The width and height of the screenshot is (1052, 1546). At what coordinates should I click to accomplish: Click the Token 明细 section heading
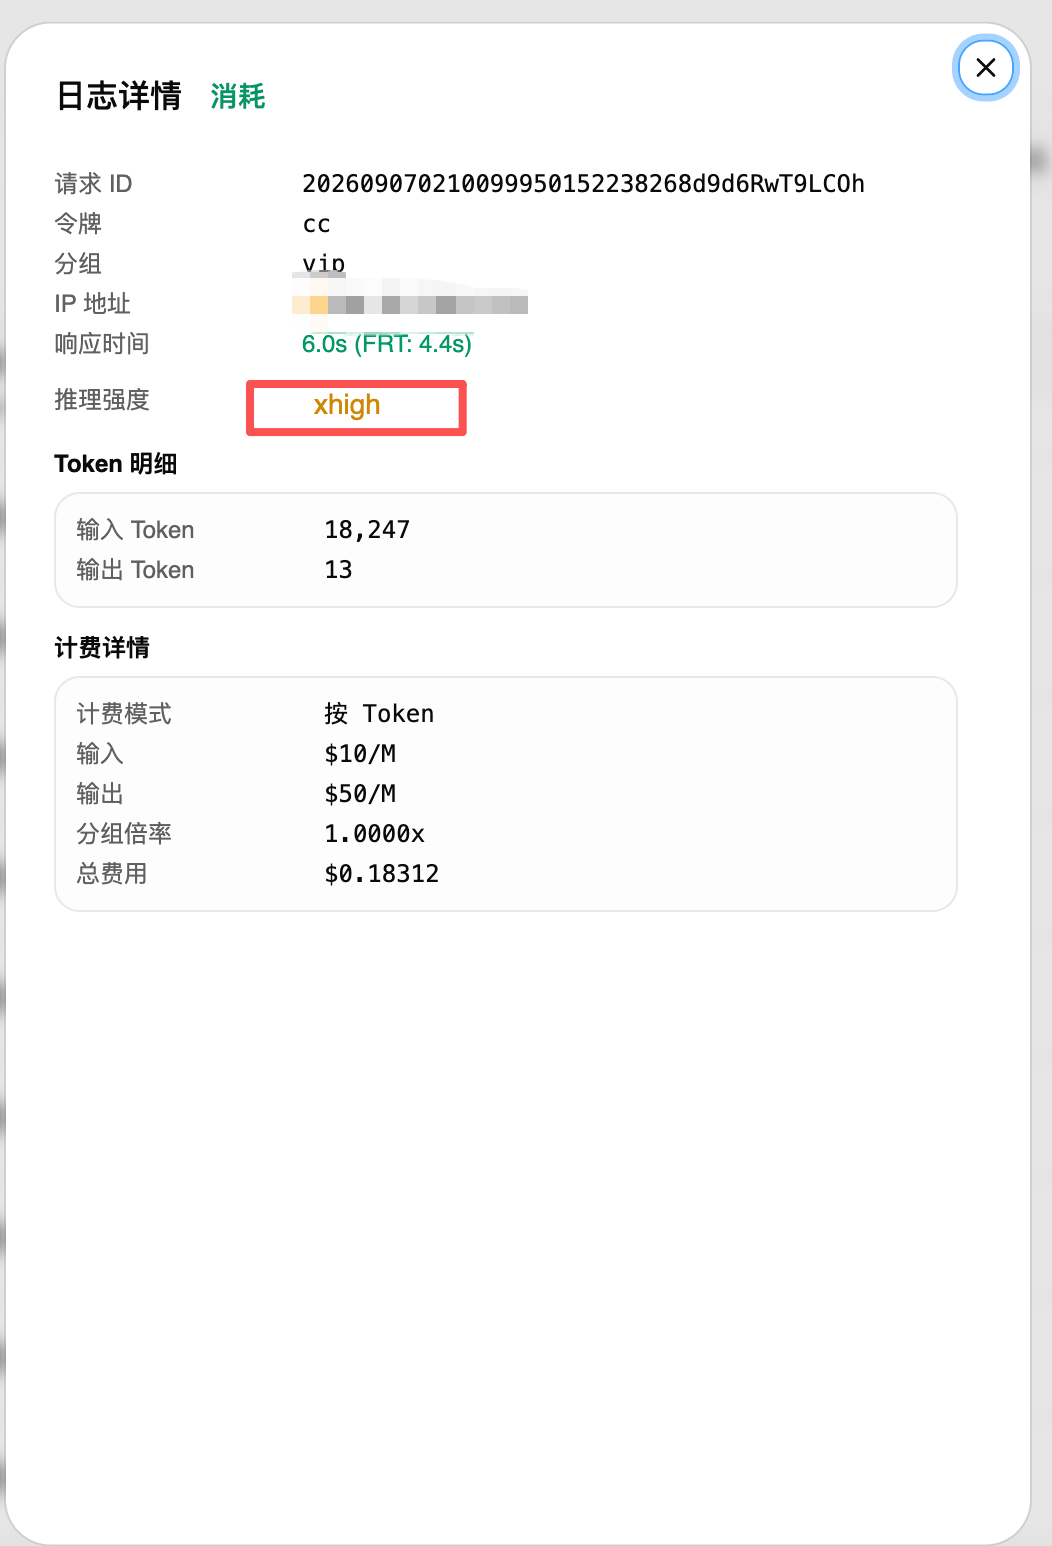116,464
